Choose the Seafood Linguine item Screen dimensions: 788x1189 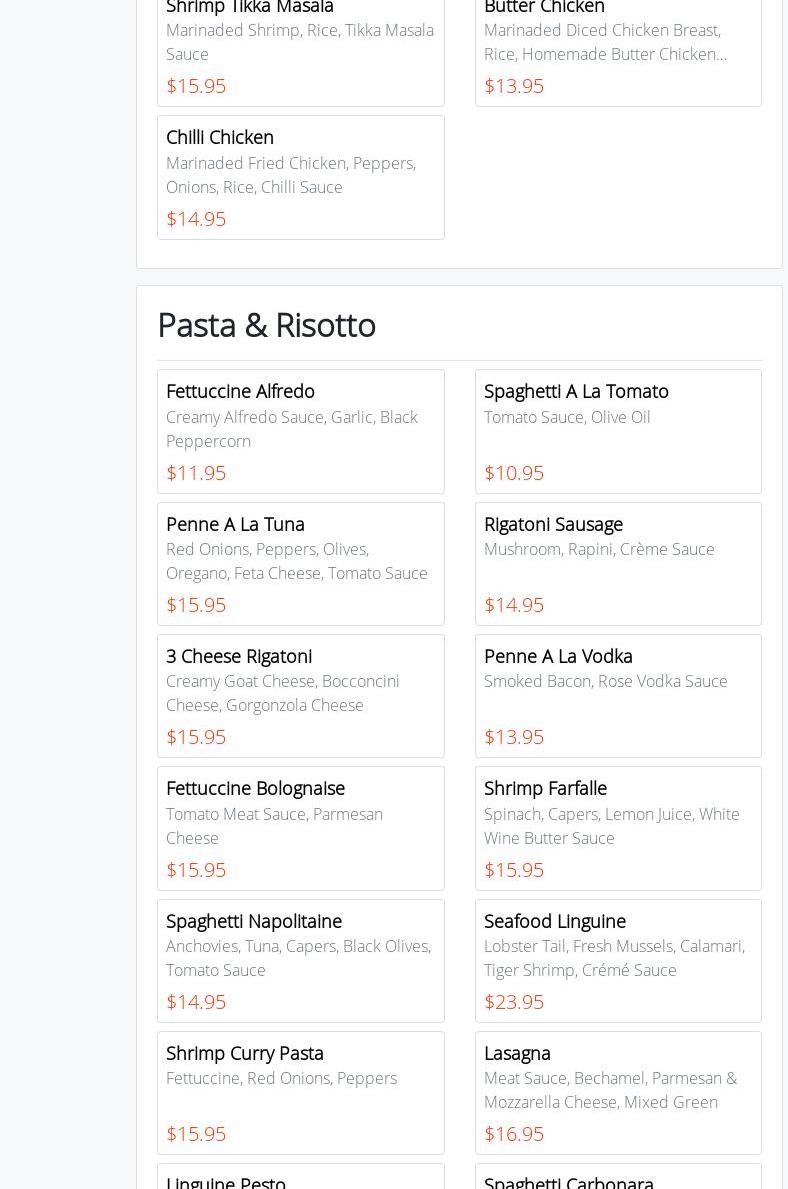(618, 961)
